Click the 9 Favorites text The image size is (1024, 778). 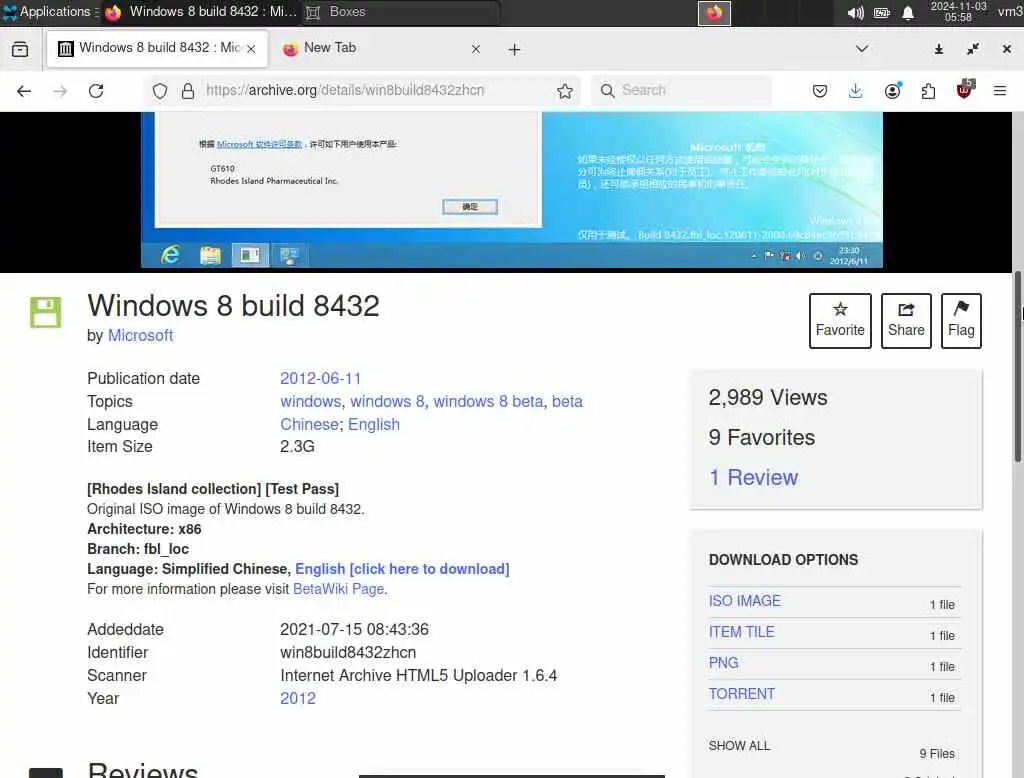pyautogui.click(x=761, y=438)
